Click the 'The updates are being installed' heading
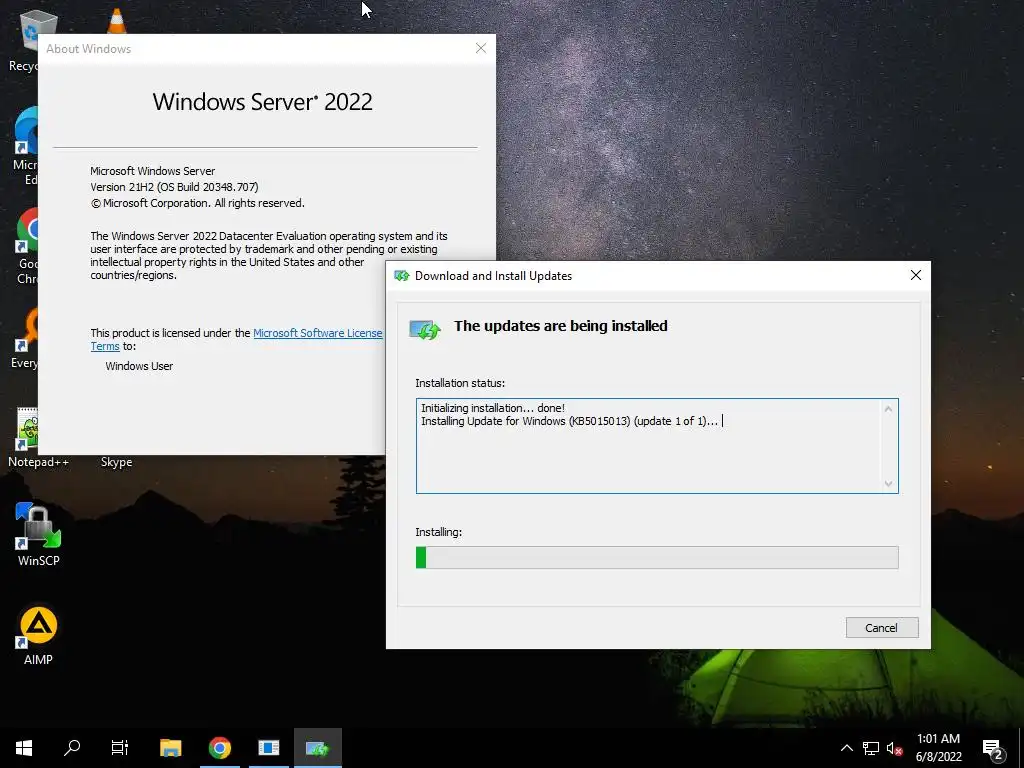 tap(560, 326)
